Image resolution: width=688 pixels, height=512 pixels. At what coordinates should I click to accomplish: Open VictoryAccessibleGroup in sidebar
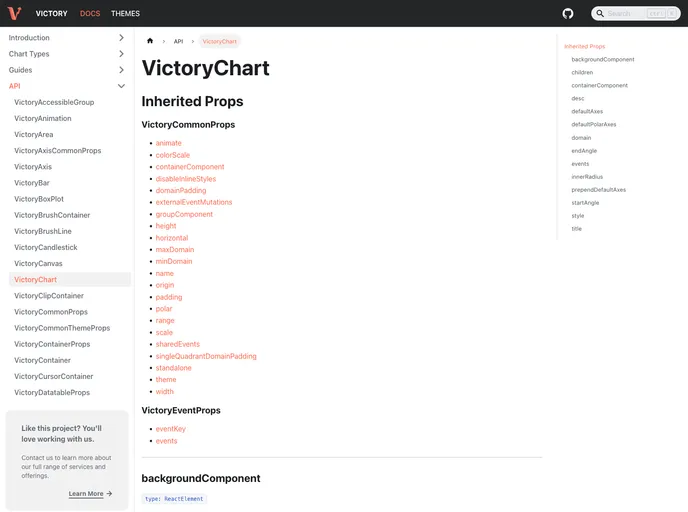[x=54, y=102]
